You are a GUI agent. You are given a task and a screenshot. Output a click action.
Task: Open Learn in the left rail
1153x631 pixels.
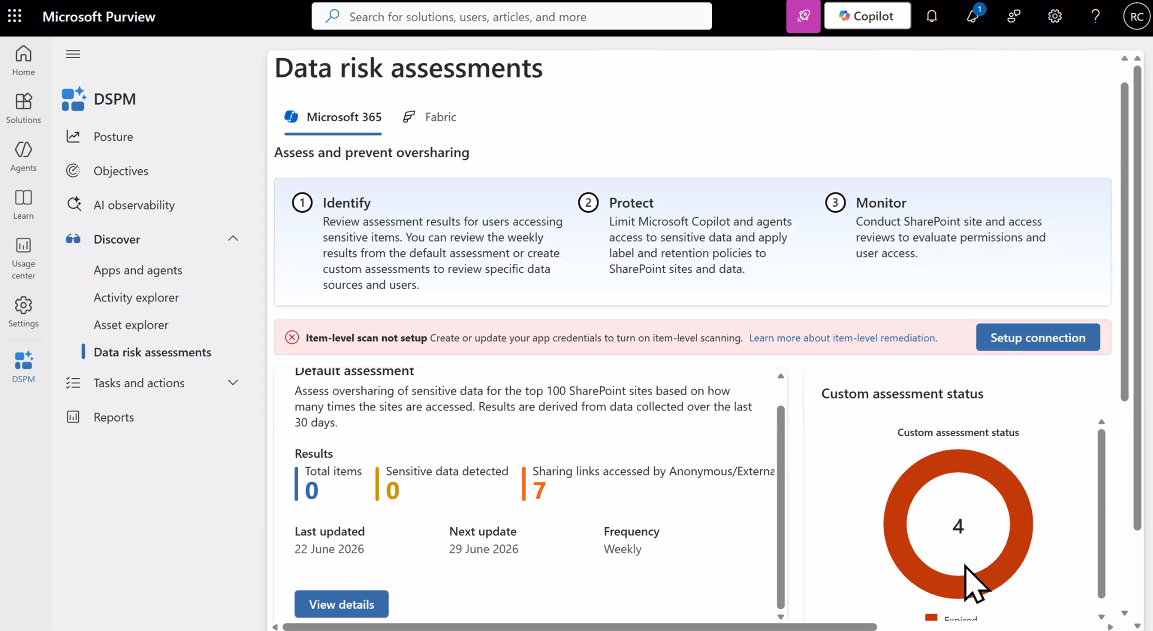point(24,204)
